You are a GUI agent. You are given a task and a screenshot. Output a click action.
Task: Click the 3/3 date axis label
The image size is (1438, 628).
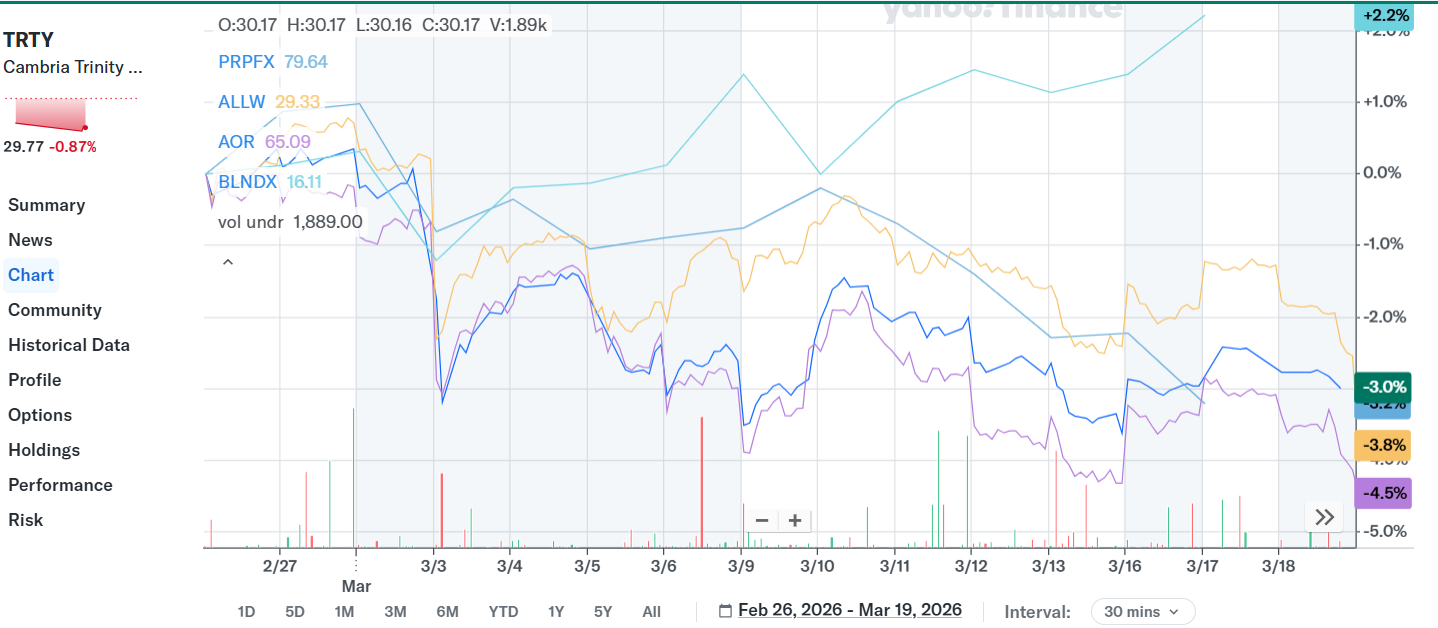click(x=433, y=566)
